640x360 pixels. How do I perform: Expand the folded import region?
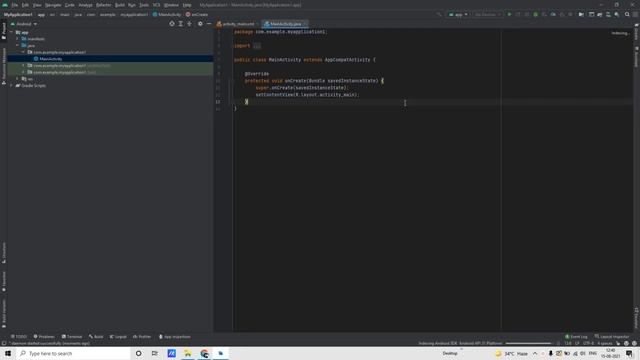[x=257, y=46]
